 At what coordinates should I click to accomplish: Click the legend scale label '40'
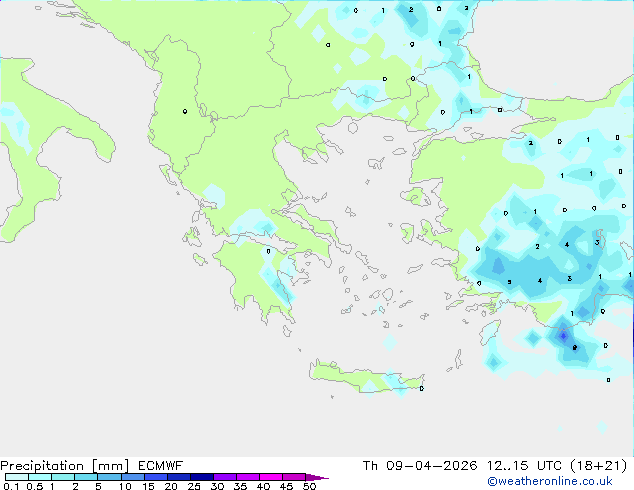(264, 486)
